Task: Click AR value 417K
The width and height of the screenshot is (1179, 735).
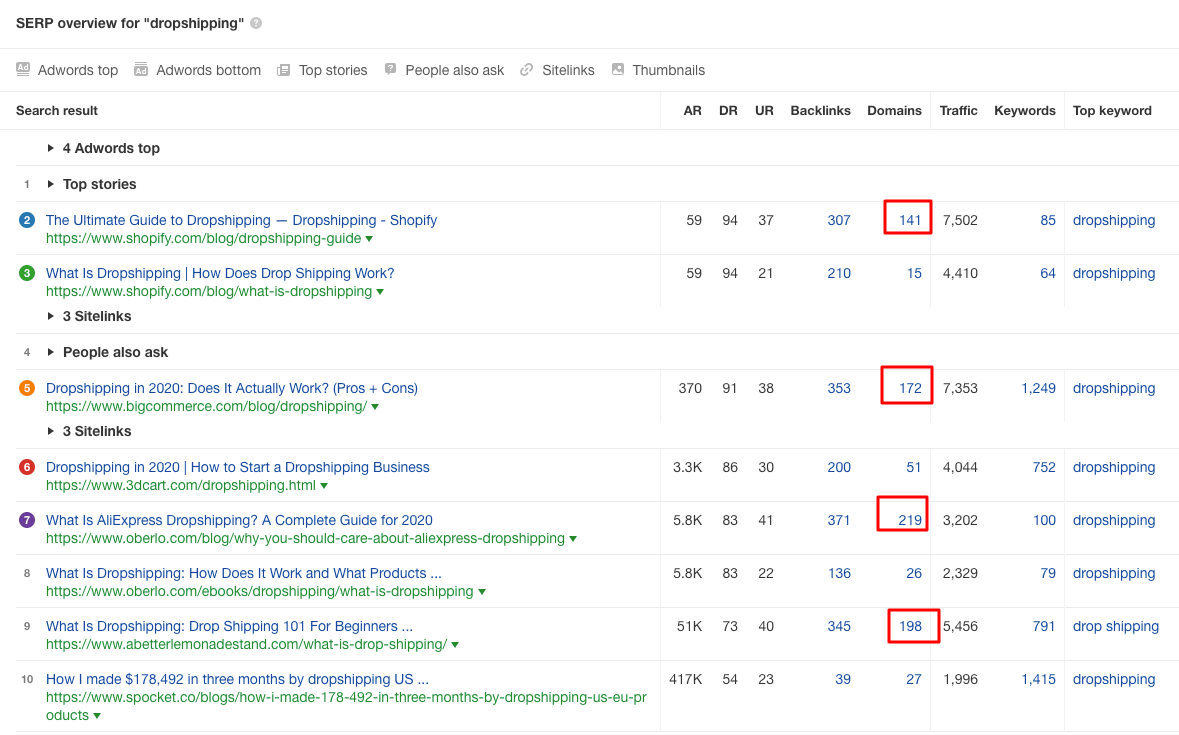Action: coord(686,679)
